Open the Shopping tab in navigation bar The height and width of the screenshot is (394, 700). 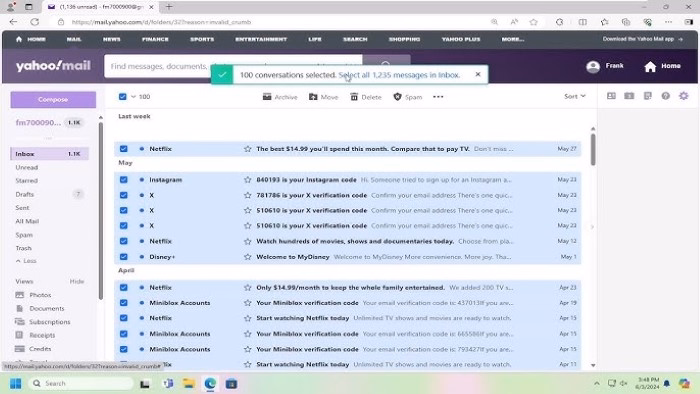pyautogui.click(x=404, y=39)
